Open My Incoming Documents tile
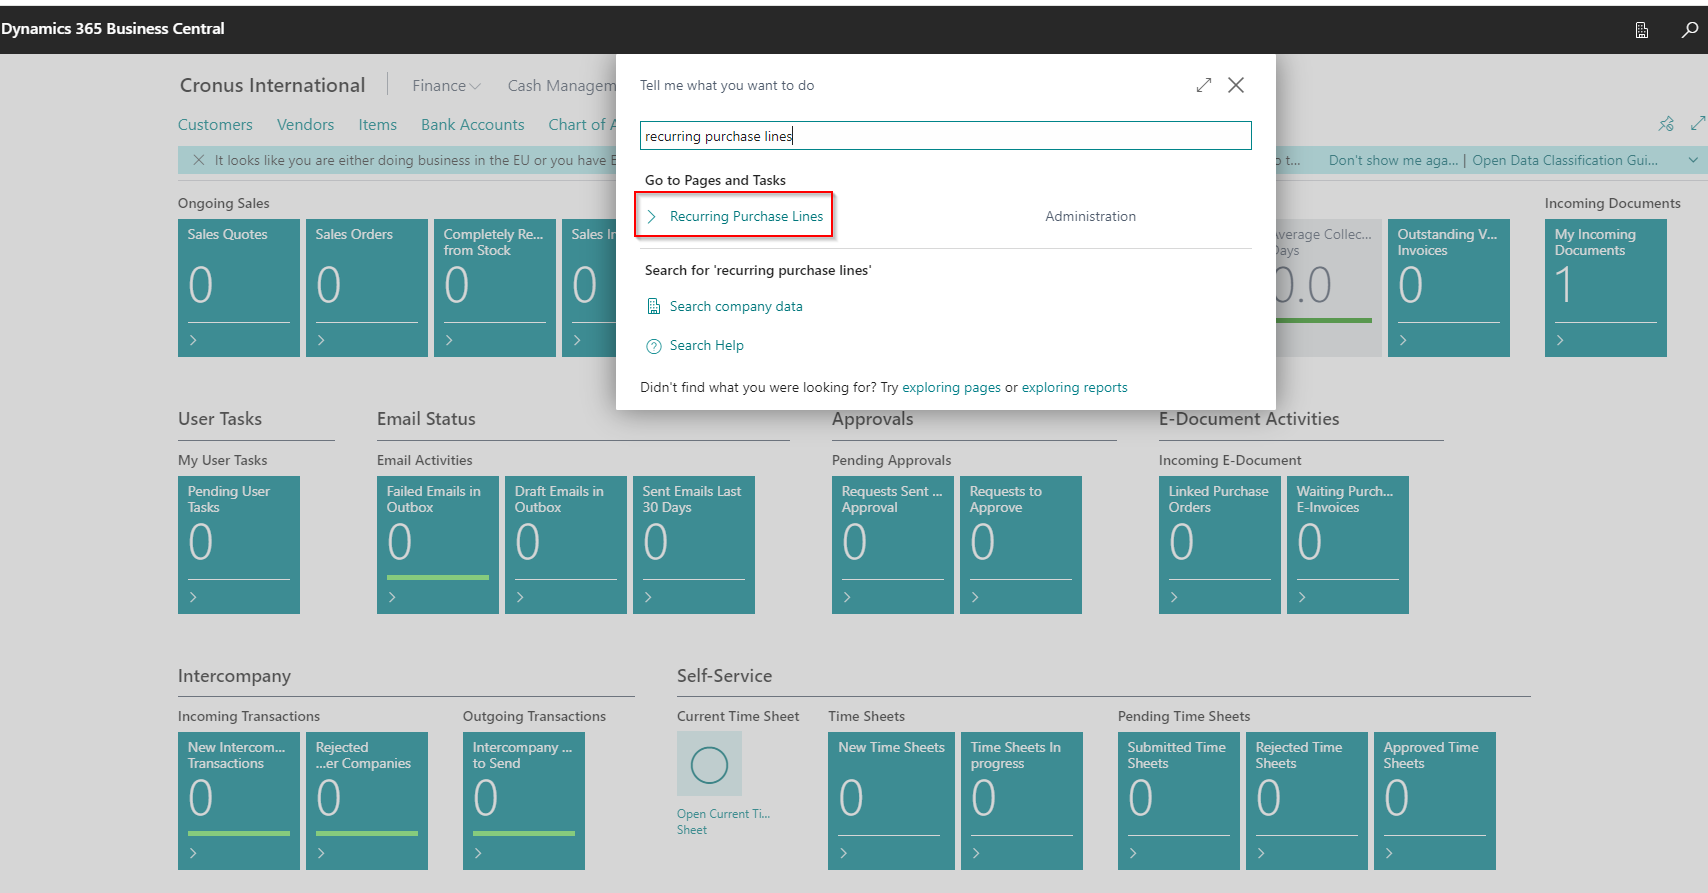 pyautogui.click(x=1606, y=288)
